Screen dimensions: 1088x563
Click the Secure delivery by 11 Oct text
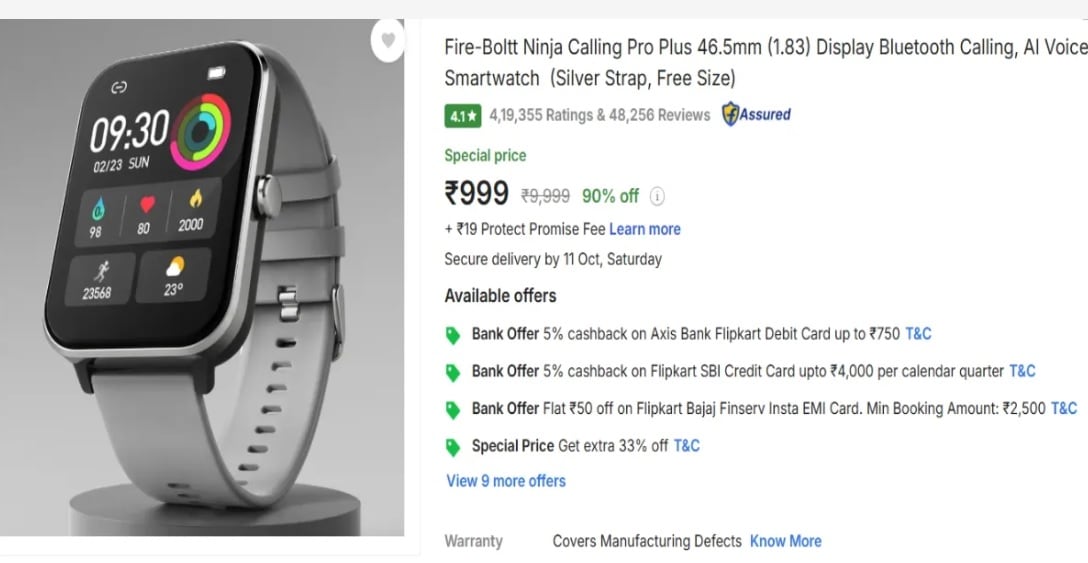553,259
